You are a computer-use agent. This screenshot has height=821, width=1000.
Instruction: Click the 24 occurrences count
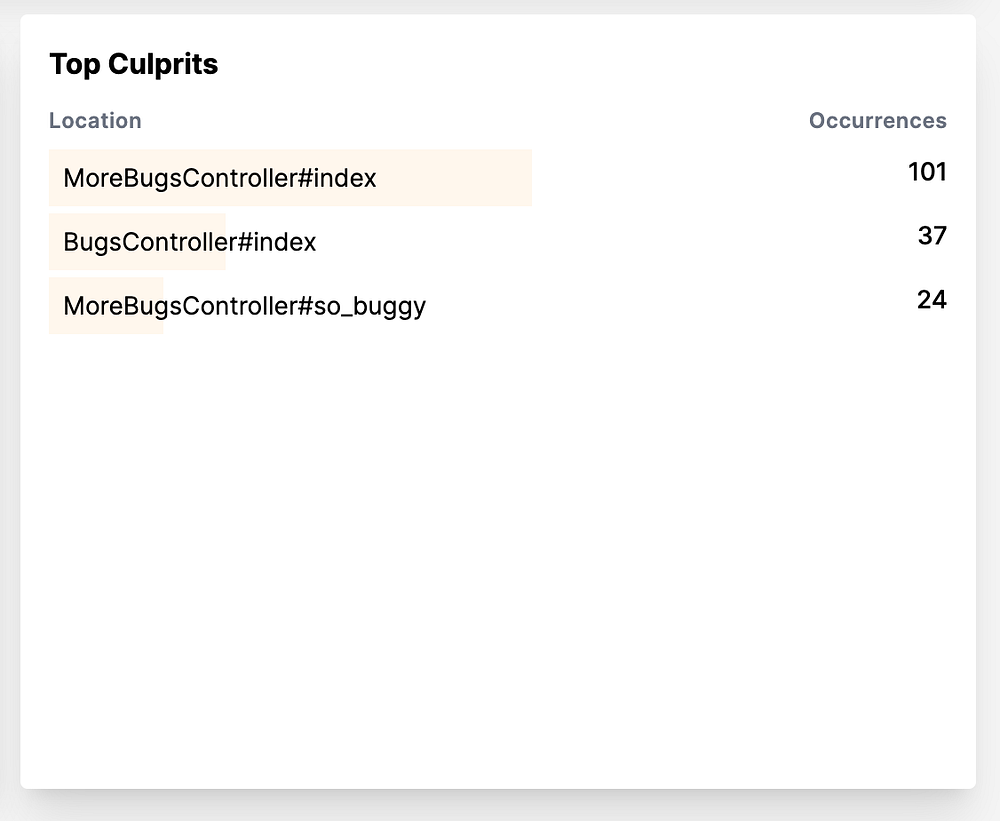[x=931, y=300]
